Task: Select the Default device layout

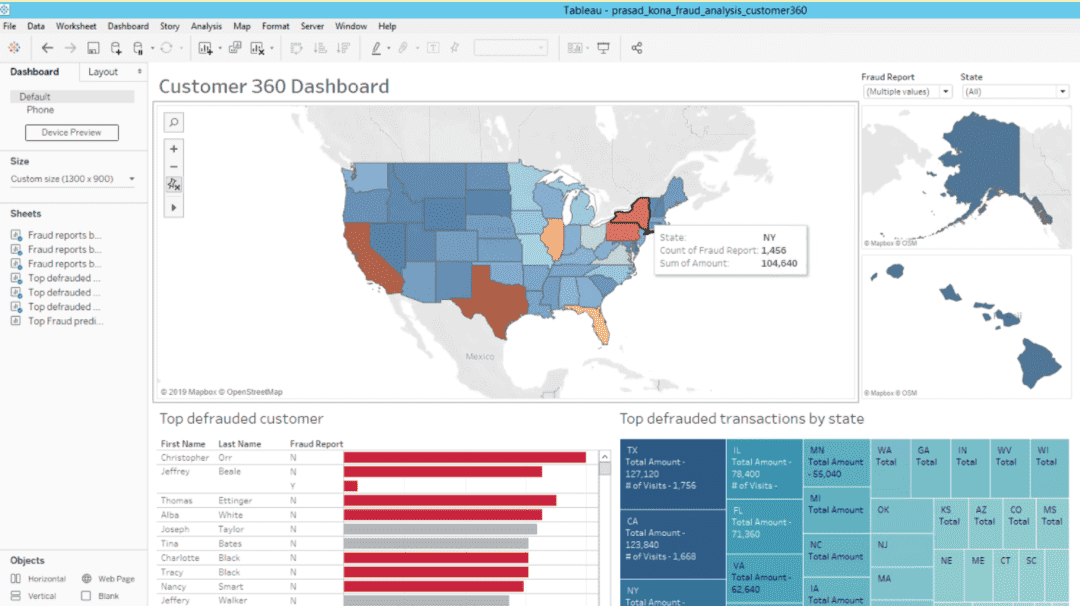Action: click(x=35, y=97)
